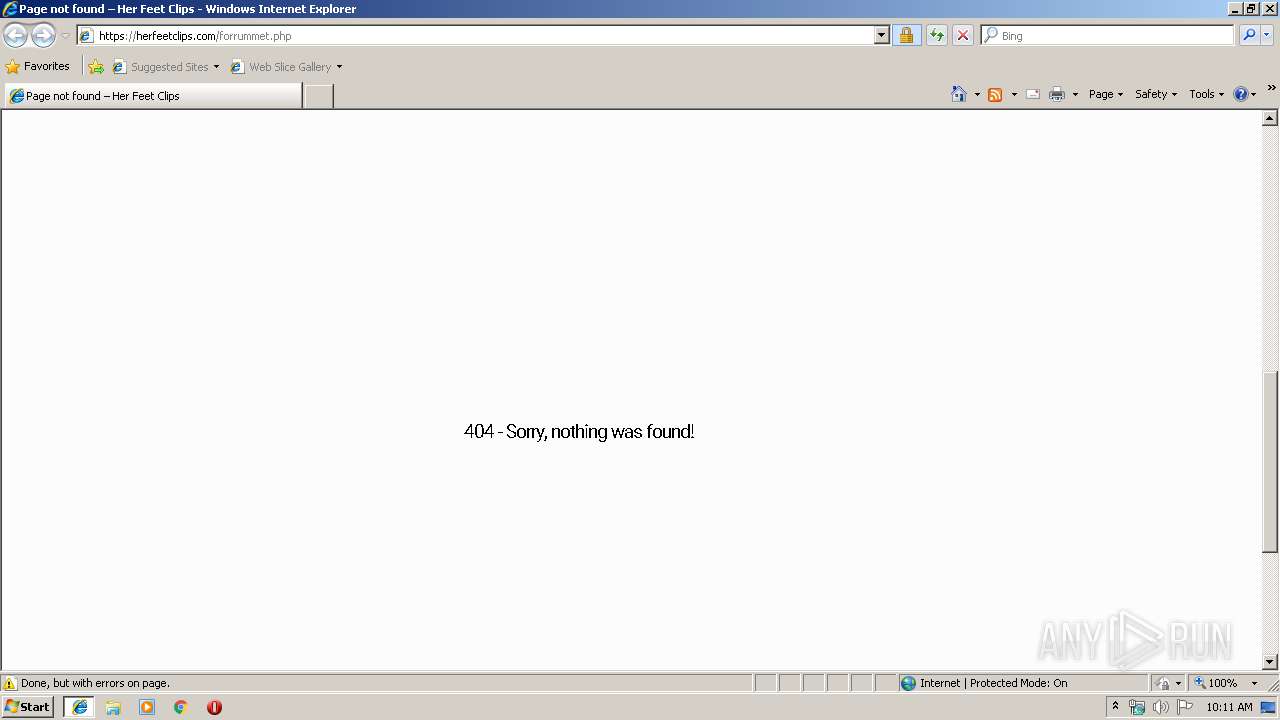Image resolution: width=1280 pixels, height=720 pixels.
Task: Click Add to Favorites Bar icon
Action: (96, 67)
